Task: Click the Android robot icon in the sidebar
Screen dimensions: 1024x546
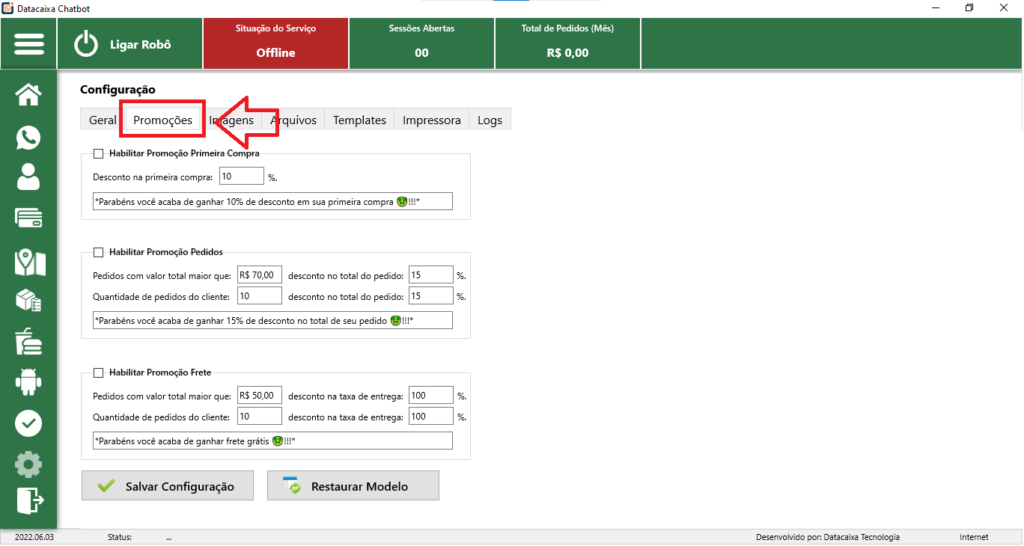Action: [x=29, y=381]
